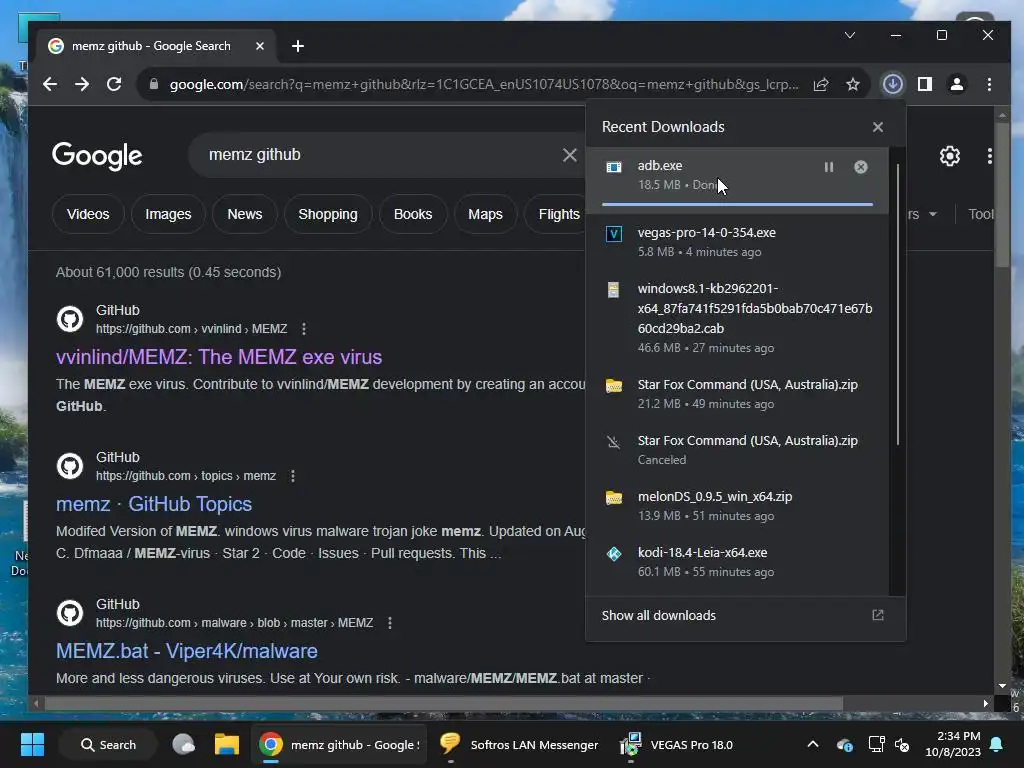Open Google quick settings gear

(950, 155)
